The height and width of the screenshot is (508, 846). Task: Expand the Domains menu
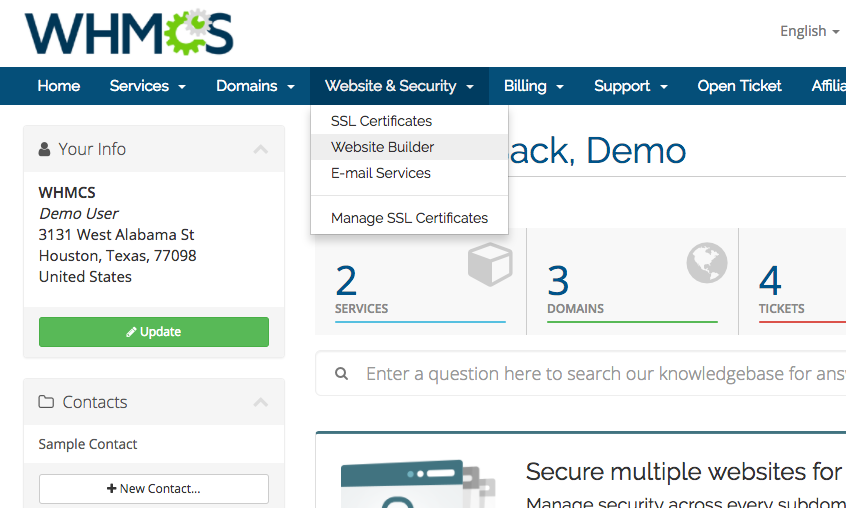[255, 86]
